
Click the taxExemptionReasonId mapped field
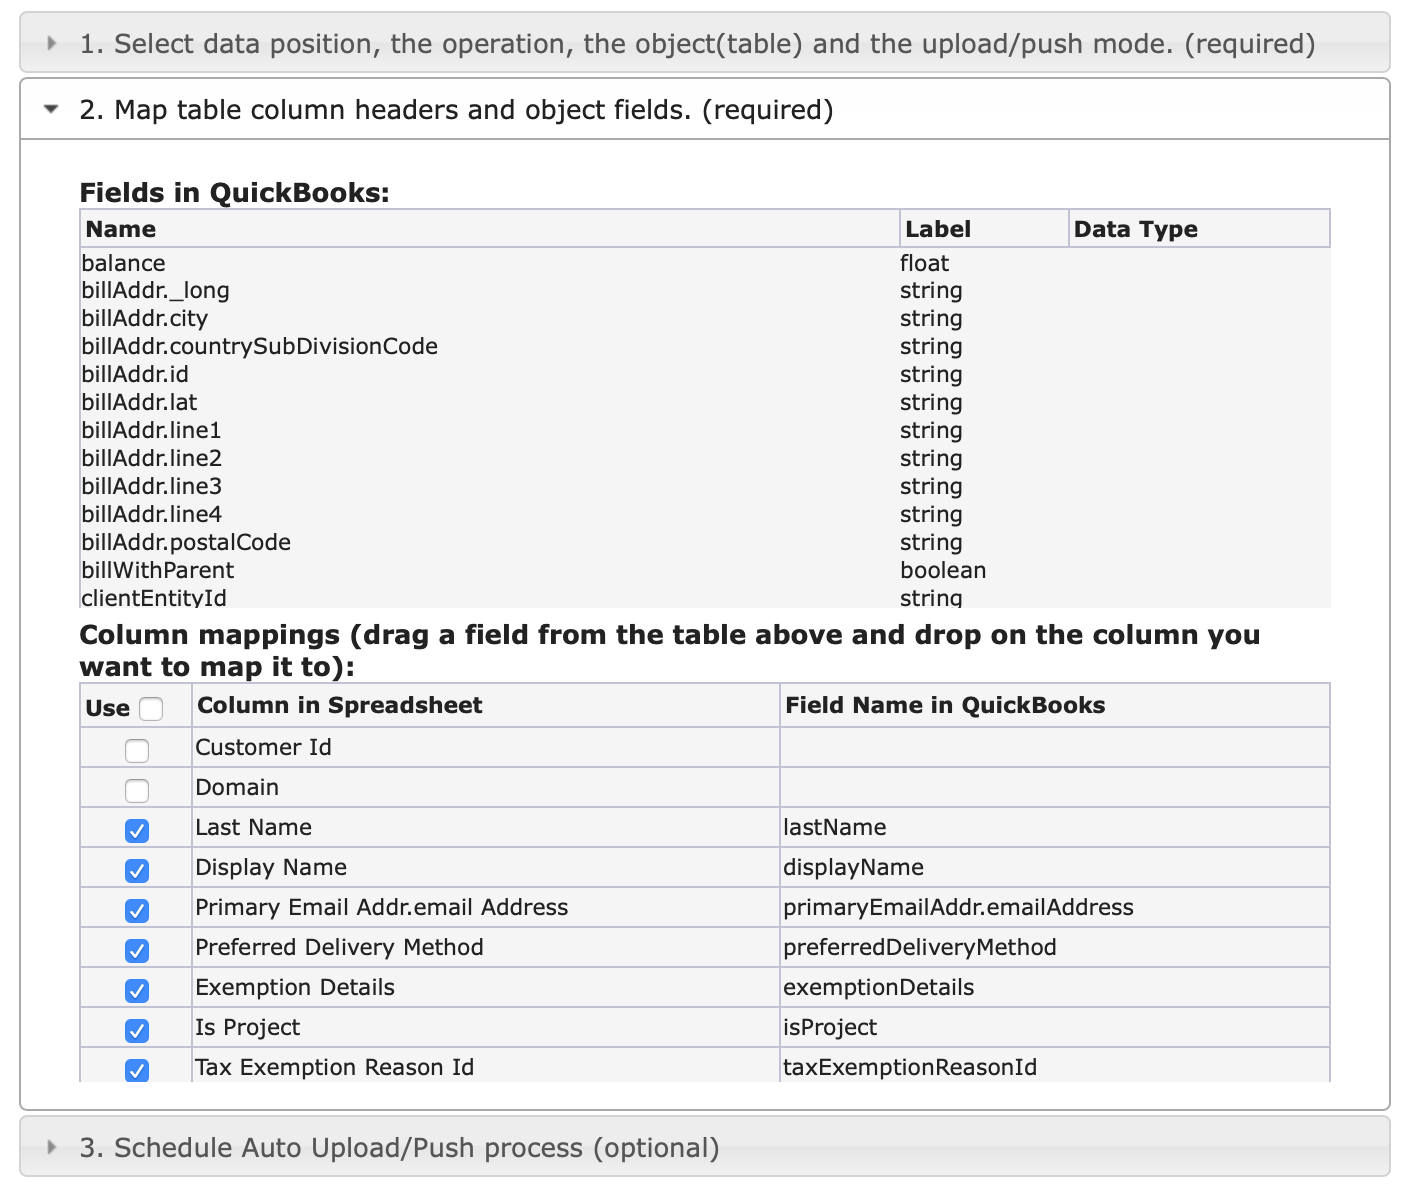tap(1055, 1065)
